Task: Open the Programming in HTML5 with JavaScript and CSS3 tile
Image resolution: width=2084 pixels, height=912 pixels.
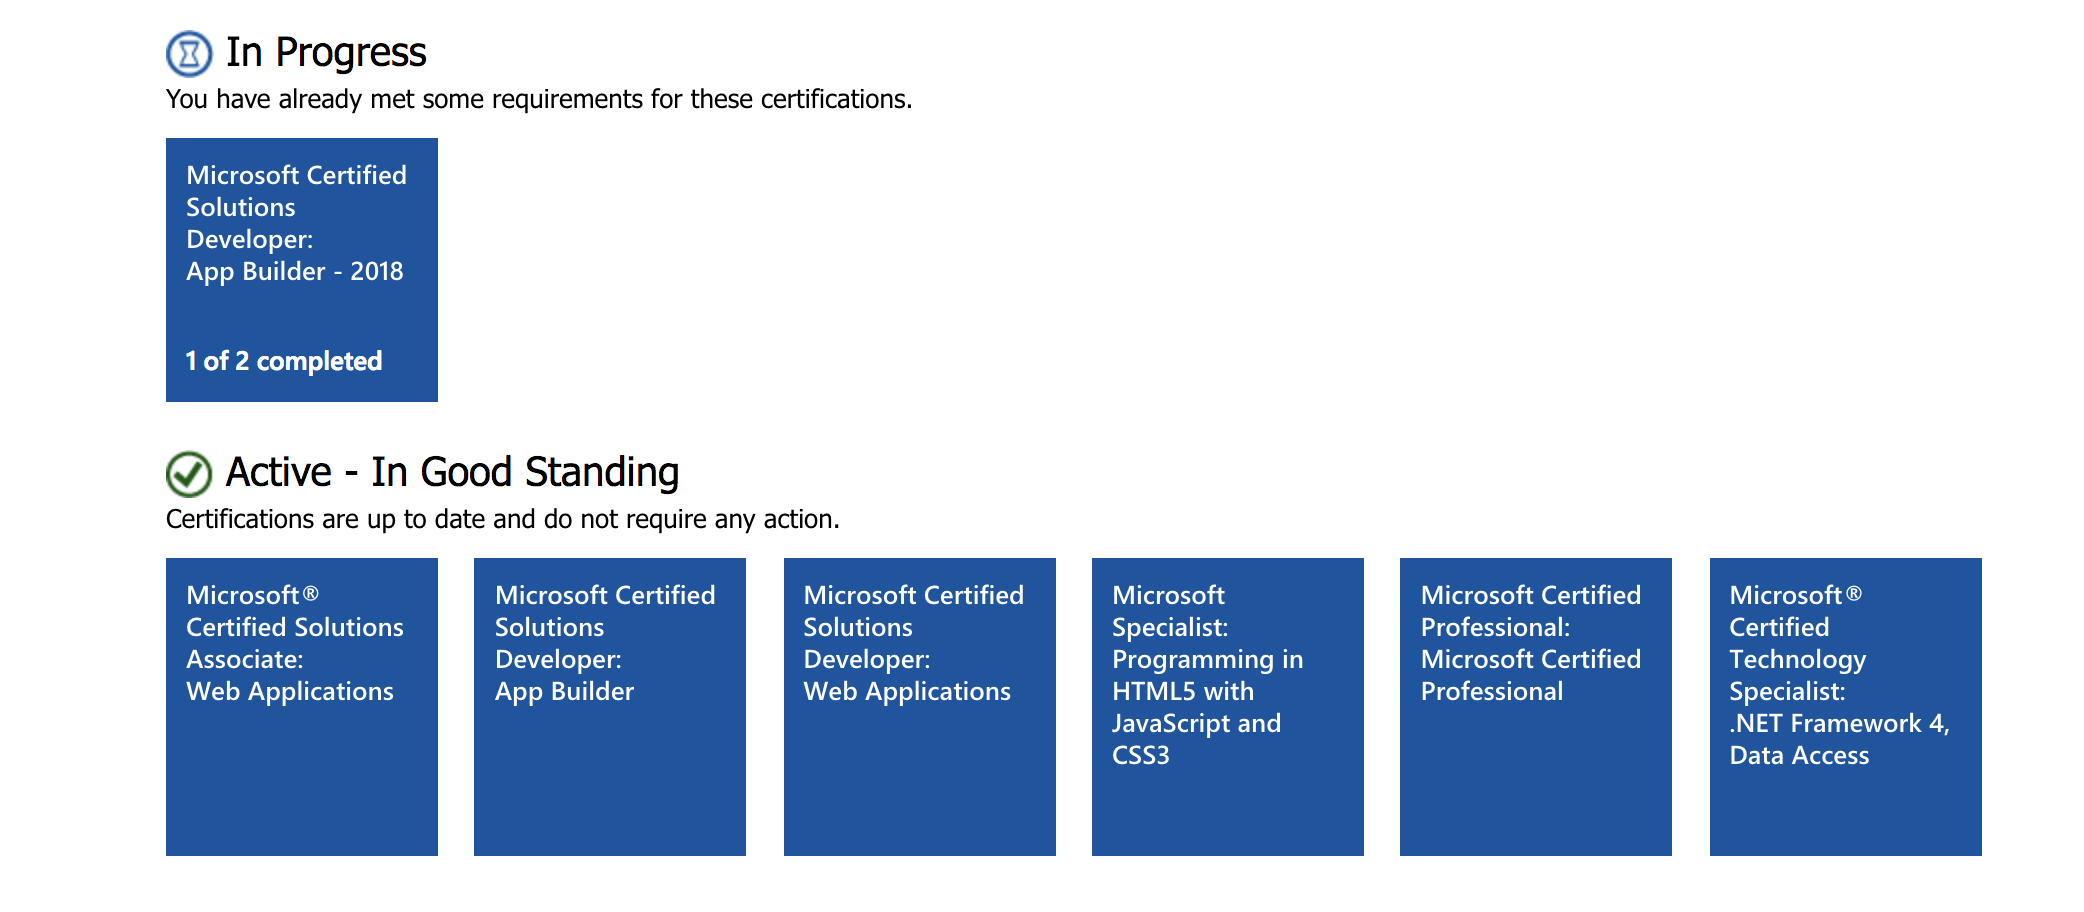Action: (x=1228, y=707)
